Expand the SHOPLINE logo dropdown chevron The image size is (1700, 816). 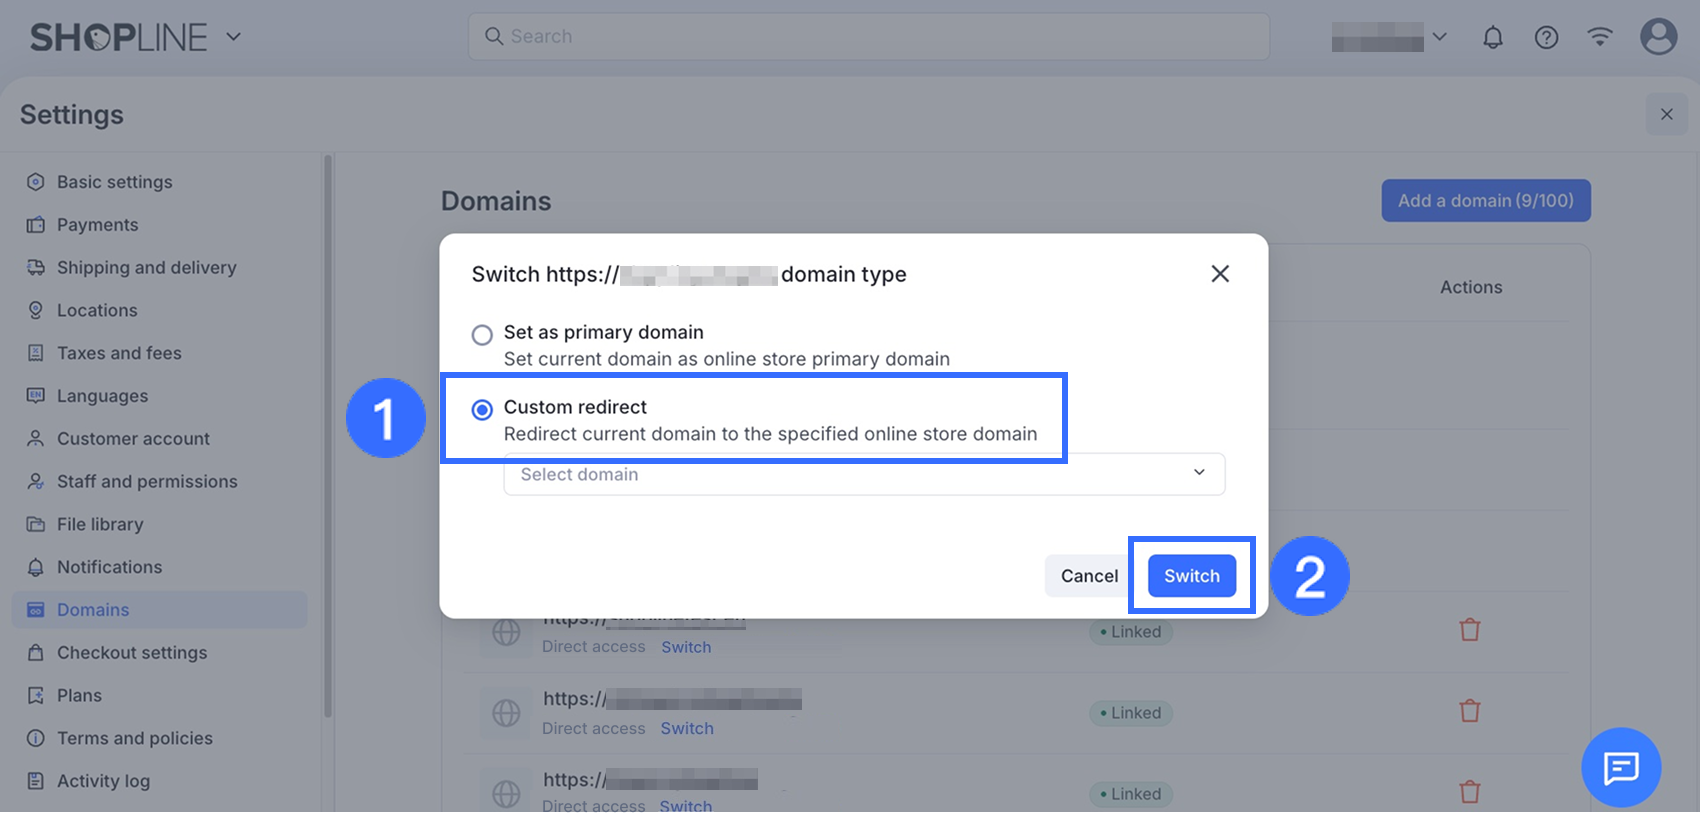[233, 37]
